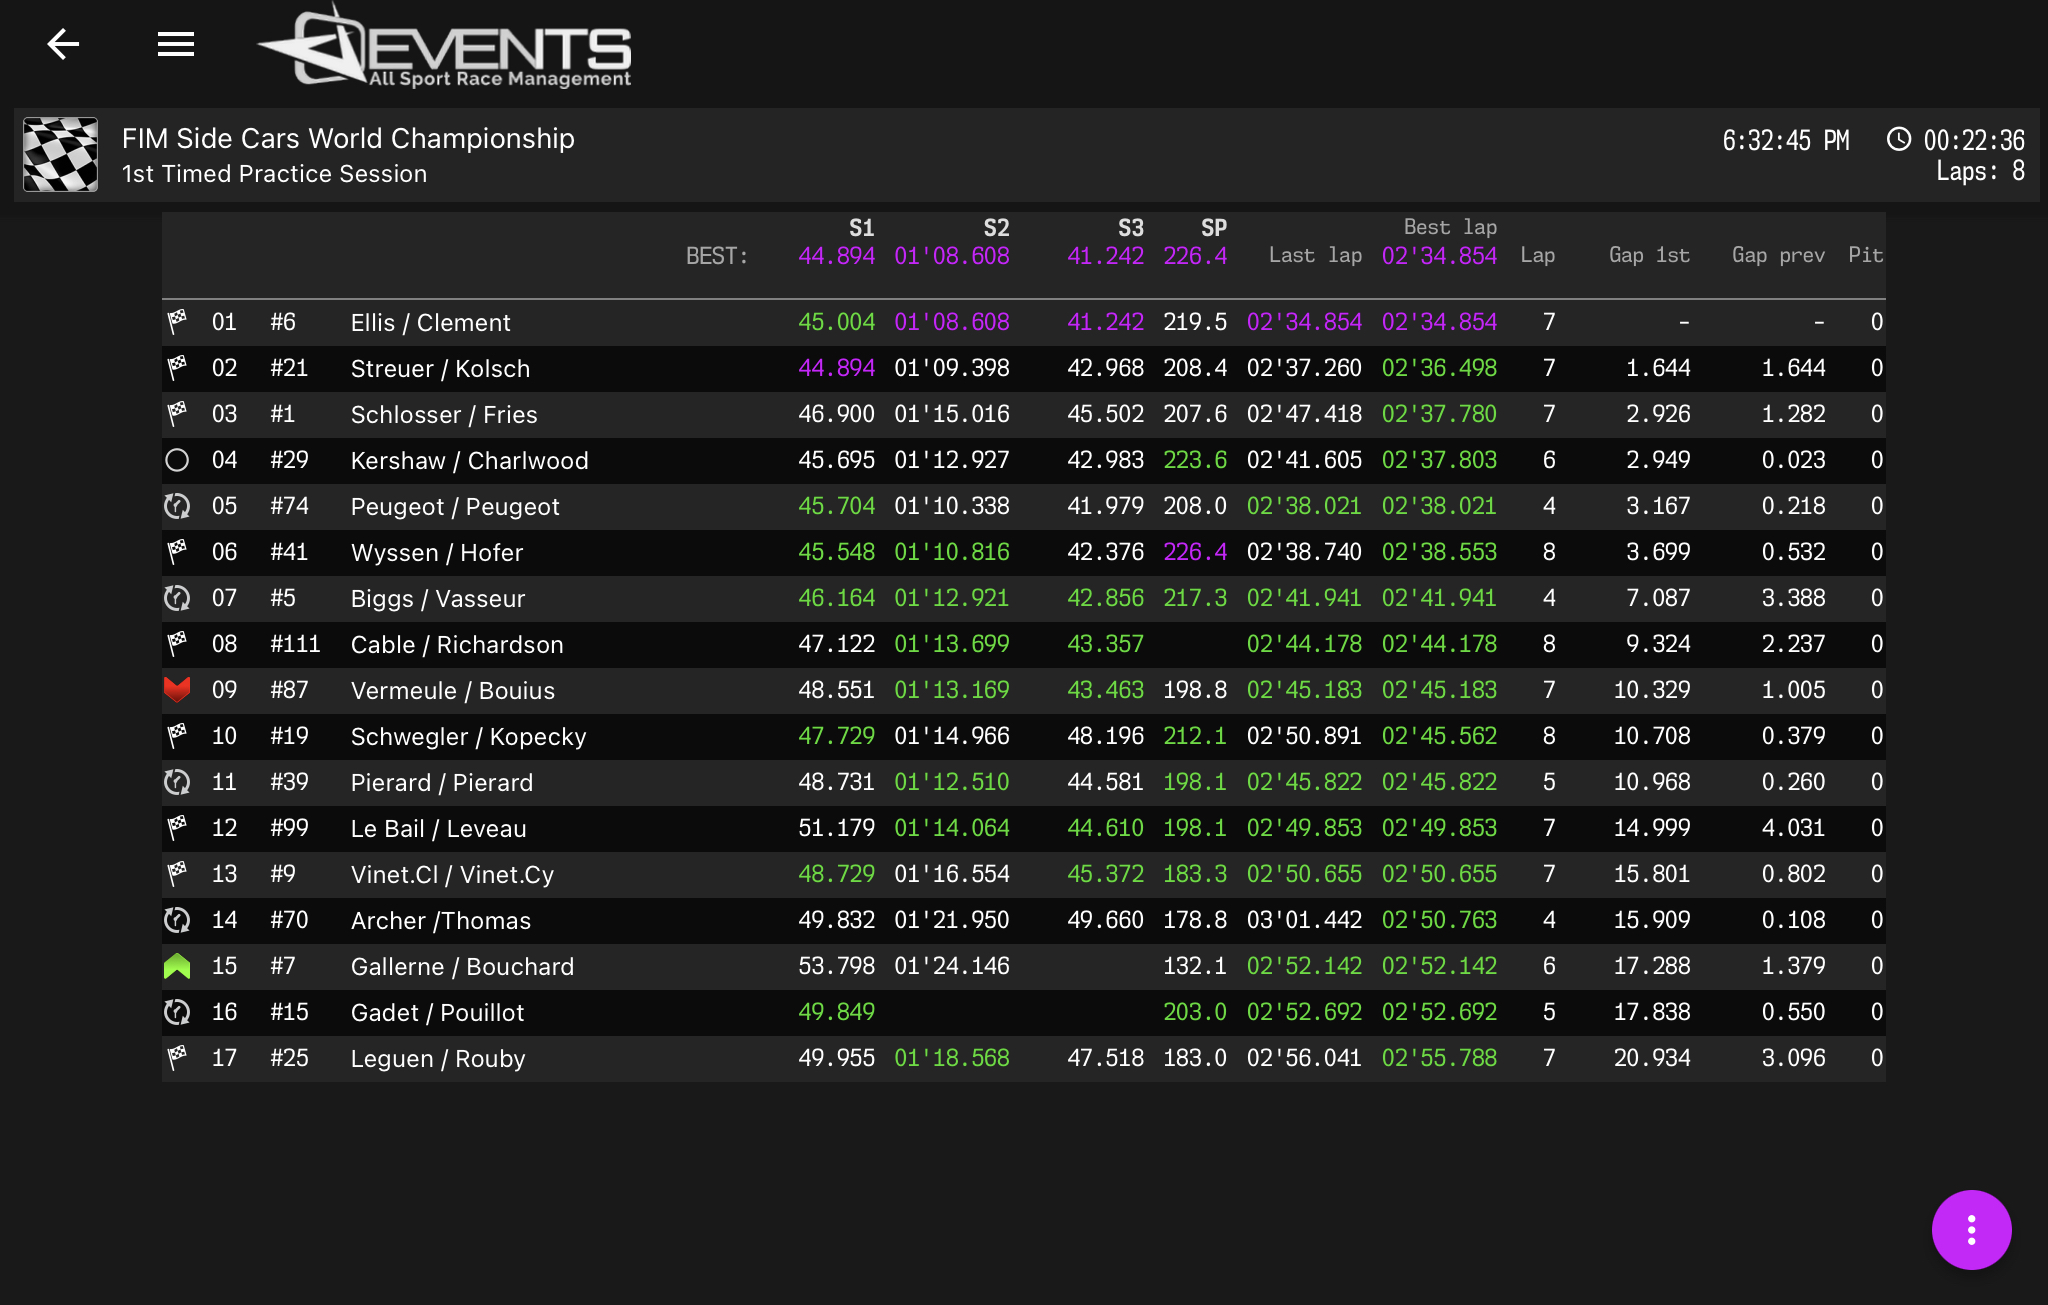
Task: Select the Vermeule / Bouius team name
Action: (453, 690)
